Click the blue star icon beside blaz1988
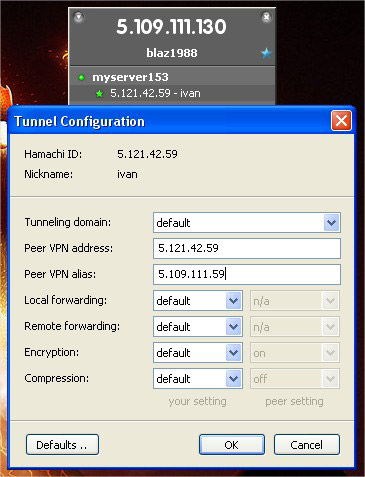The image size is (365, 477). pos(266,53)
